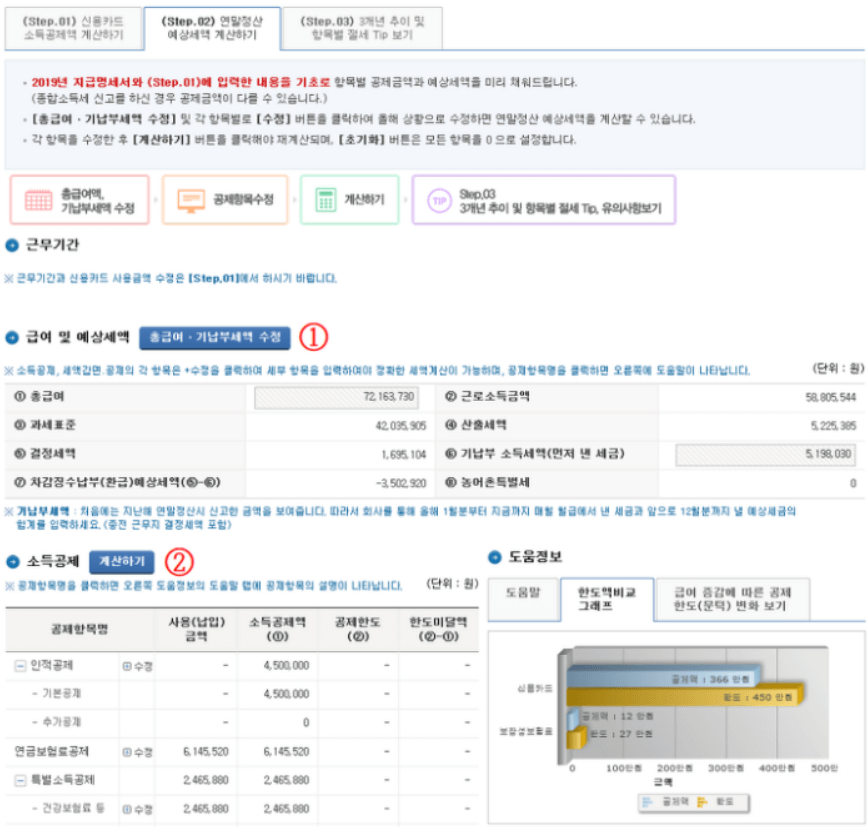The height and width of the screenshot is (827, 868).
Task: Select the 한도액비교 그래프 tab
Action: pyautogui.click(x=607, y=599)
